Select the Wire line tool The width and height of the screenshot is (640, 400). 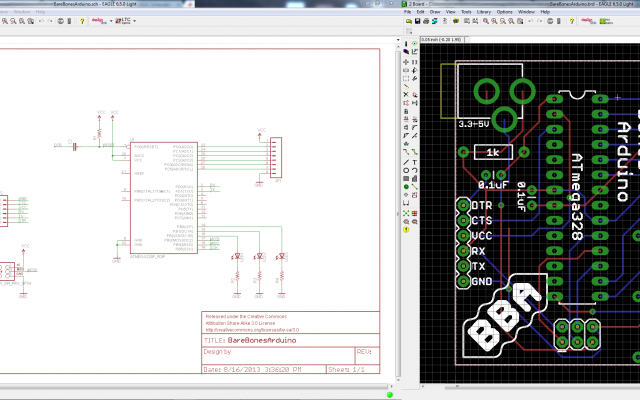tap(406, 162)
